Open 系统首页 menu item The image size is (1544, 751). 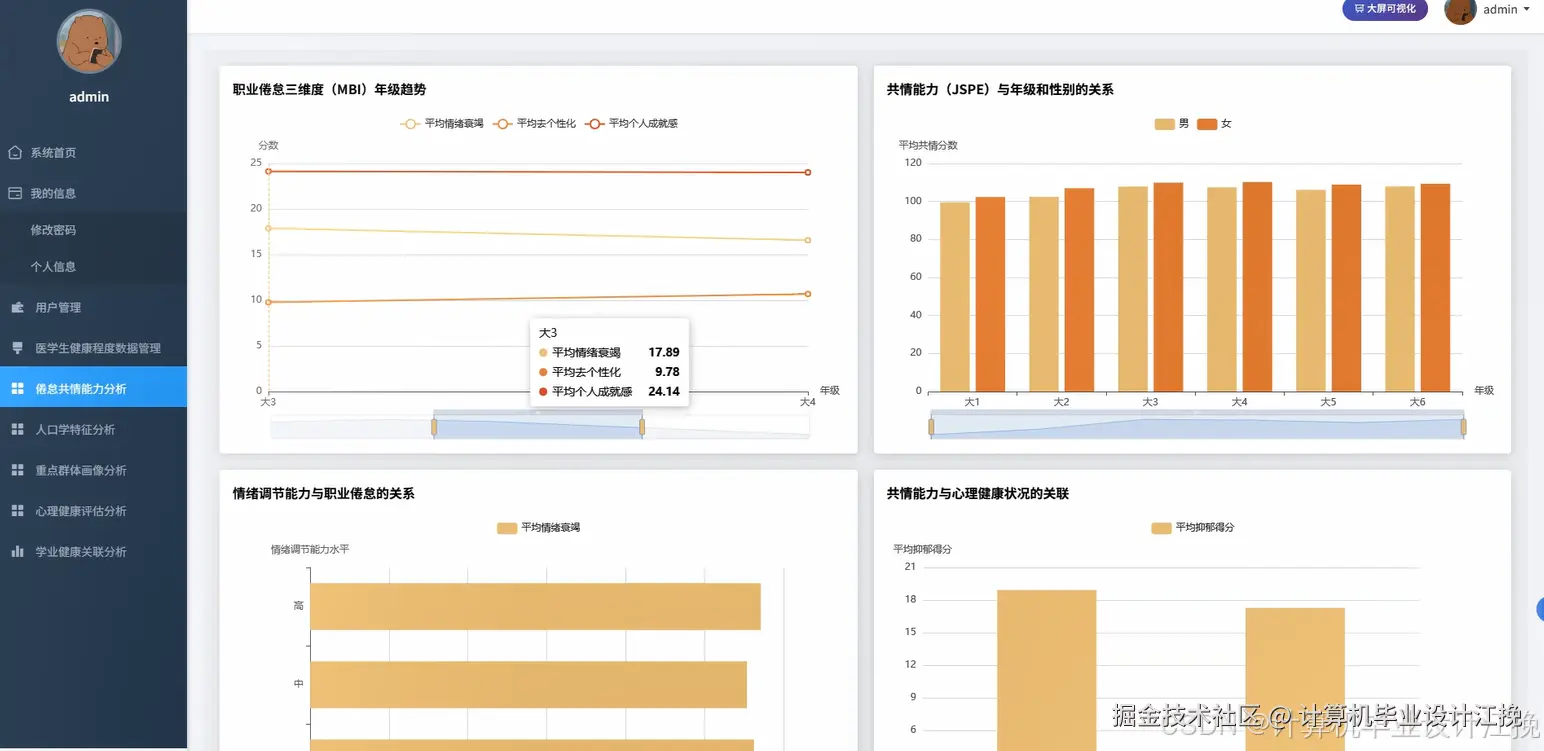93,153
